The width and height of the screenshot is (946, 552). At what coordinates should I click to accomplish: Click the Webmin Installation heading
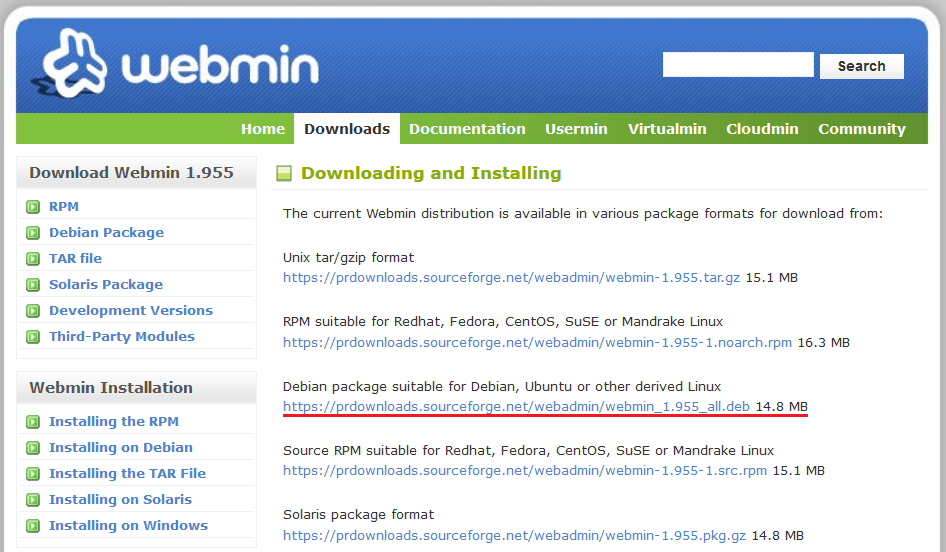click(111, 387)
